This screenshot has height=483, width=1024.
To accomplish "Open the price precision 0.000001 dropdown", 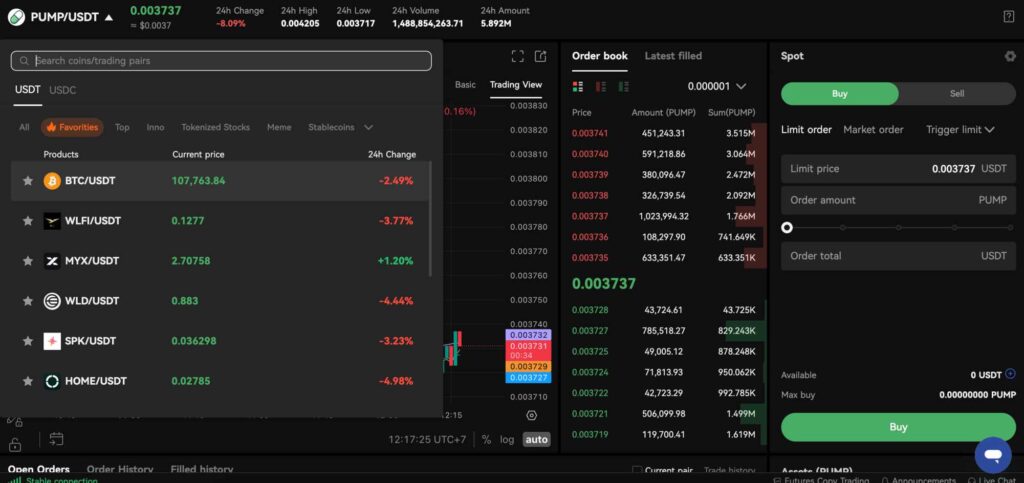I will 716,86.
